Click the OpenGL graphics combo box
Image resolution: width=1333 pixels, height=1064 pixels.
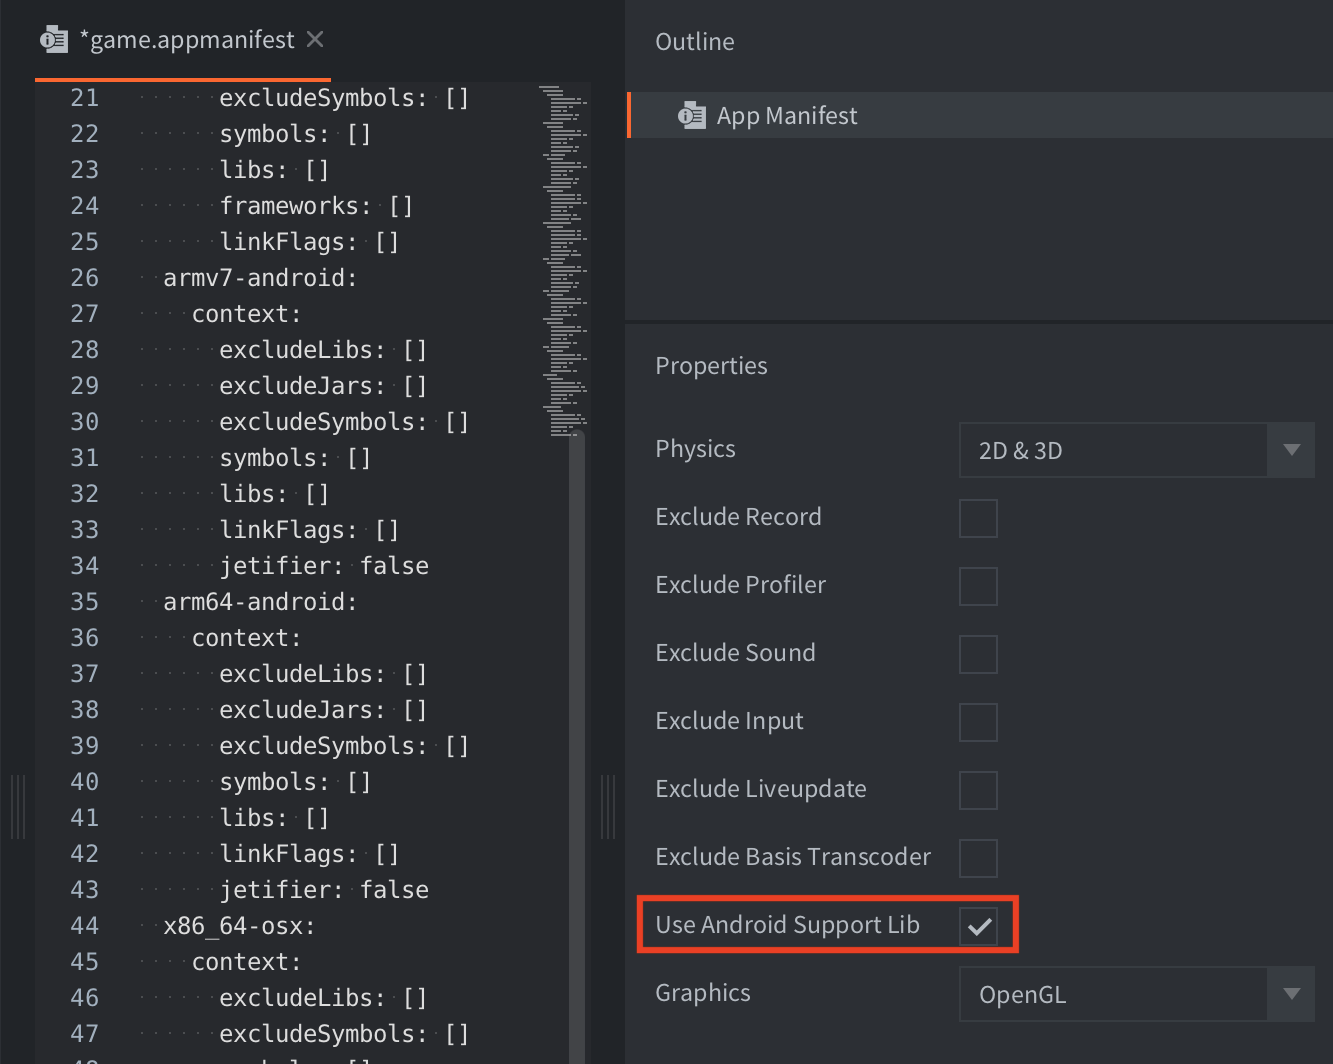tap(1112, 994)
